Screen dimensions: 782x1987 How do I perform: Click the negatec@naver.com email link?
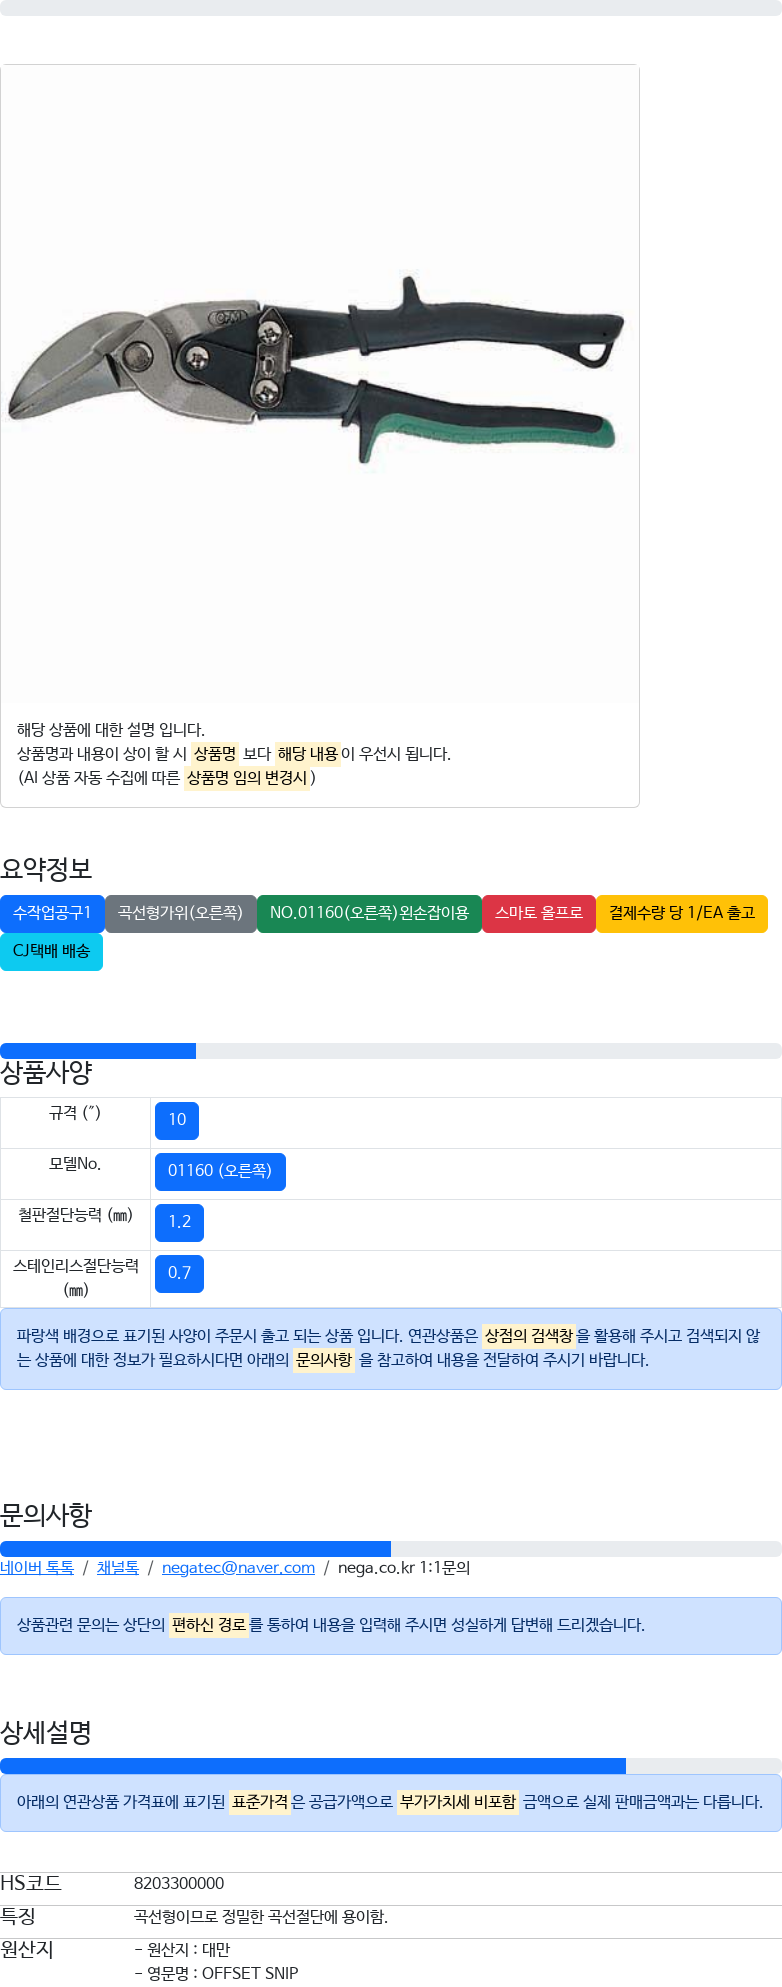tap(238, 1567)
